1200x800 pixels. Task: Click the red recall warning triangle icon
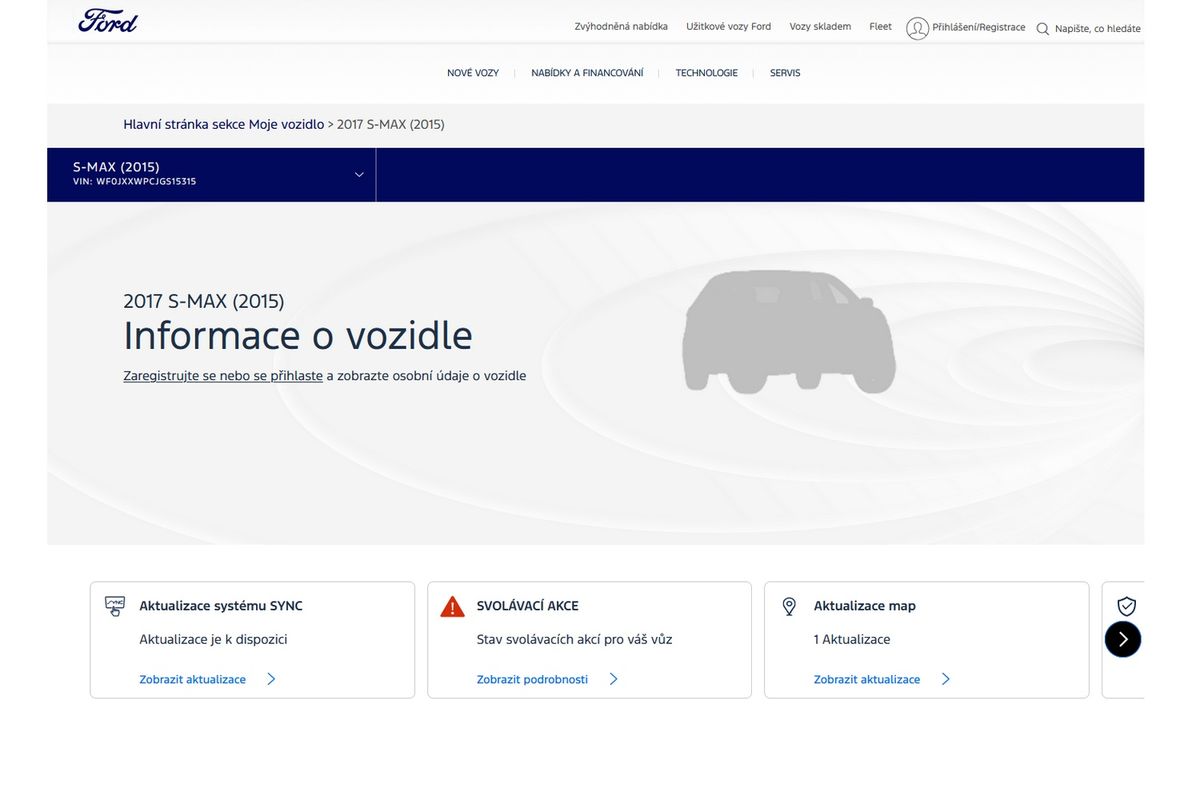(x=453, y=607)
